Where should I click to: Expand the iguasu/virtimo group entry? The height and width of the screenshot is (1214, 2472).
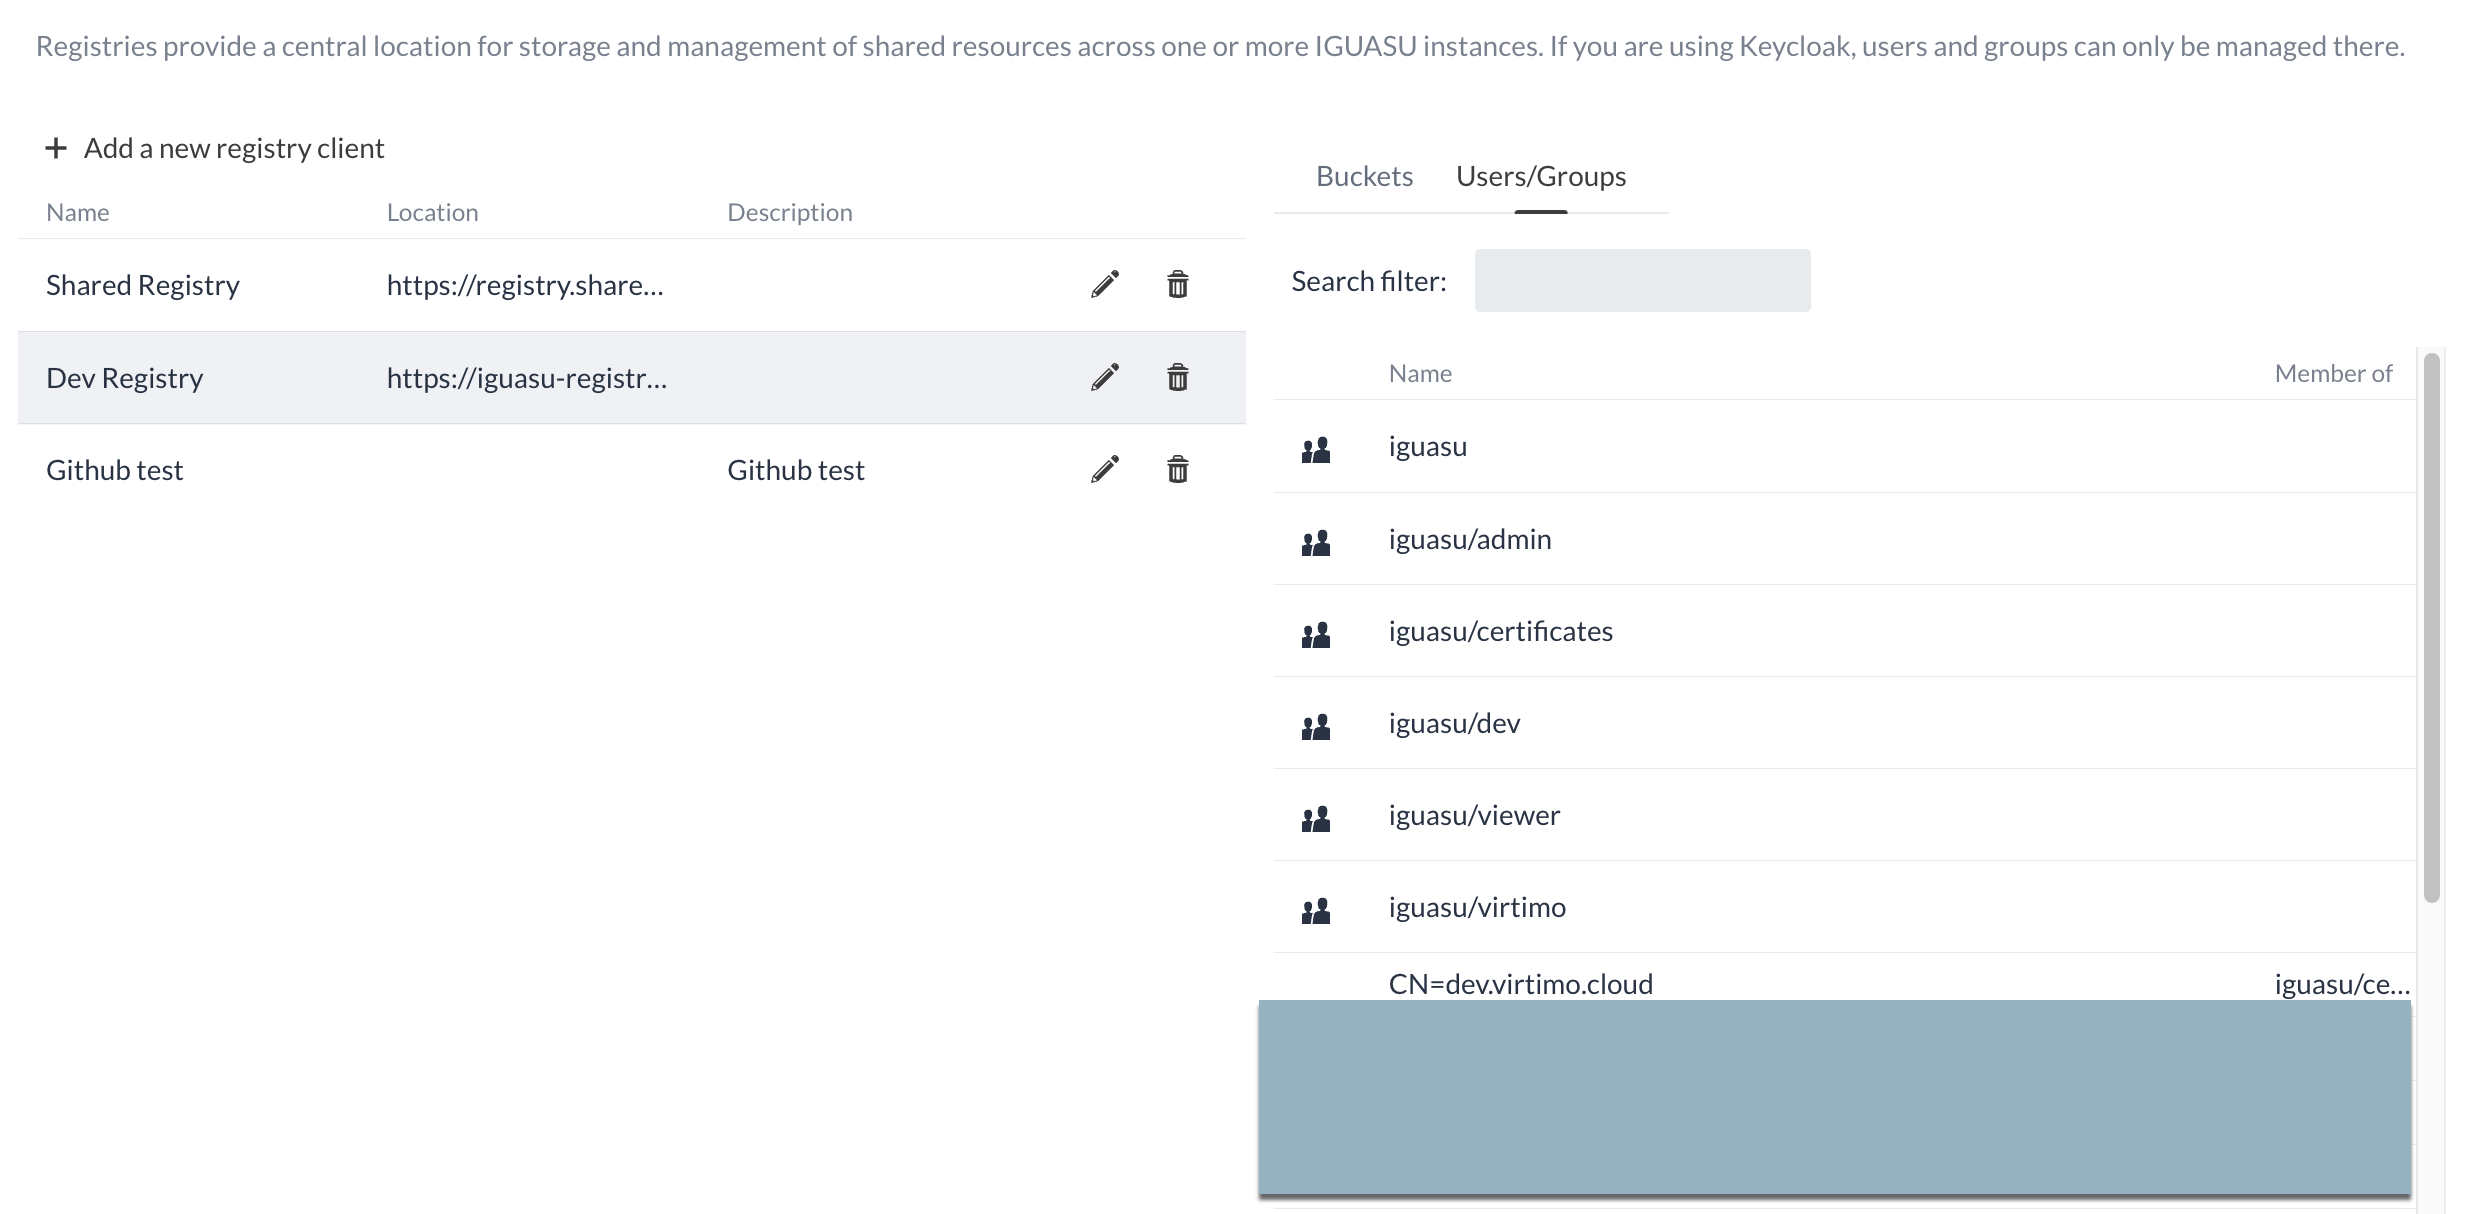(x=1318, y=908)
